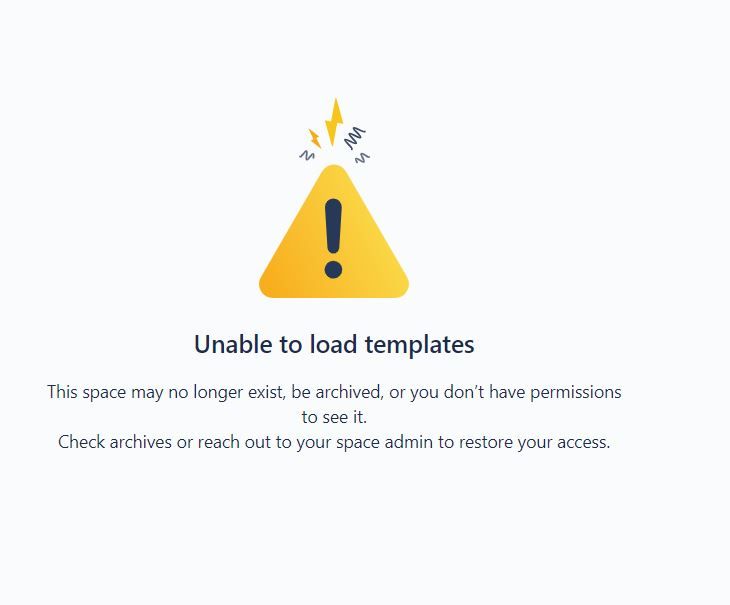Click the small grey squiggle left of the triangle's top
The image size is (730, 605).
click(x=307, y=155)
